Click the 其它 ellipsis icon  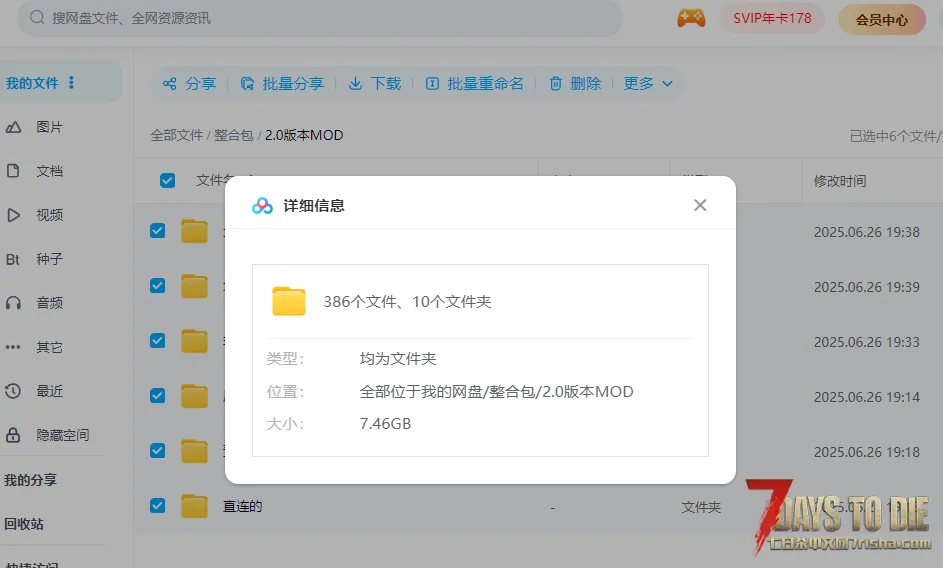[13, 347]
